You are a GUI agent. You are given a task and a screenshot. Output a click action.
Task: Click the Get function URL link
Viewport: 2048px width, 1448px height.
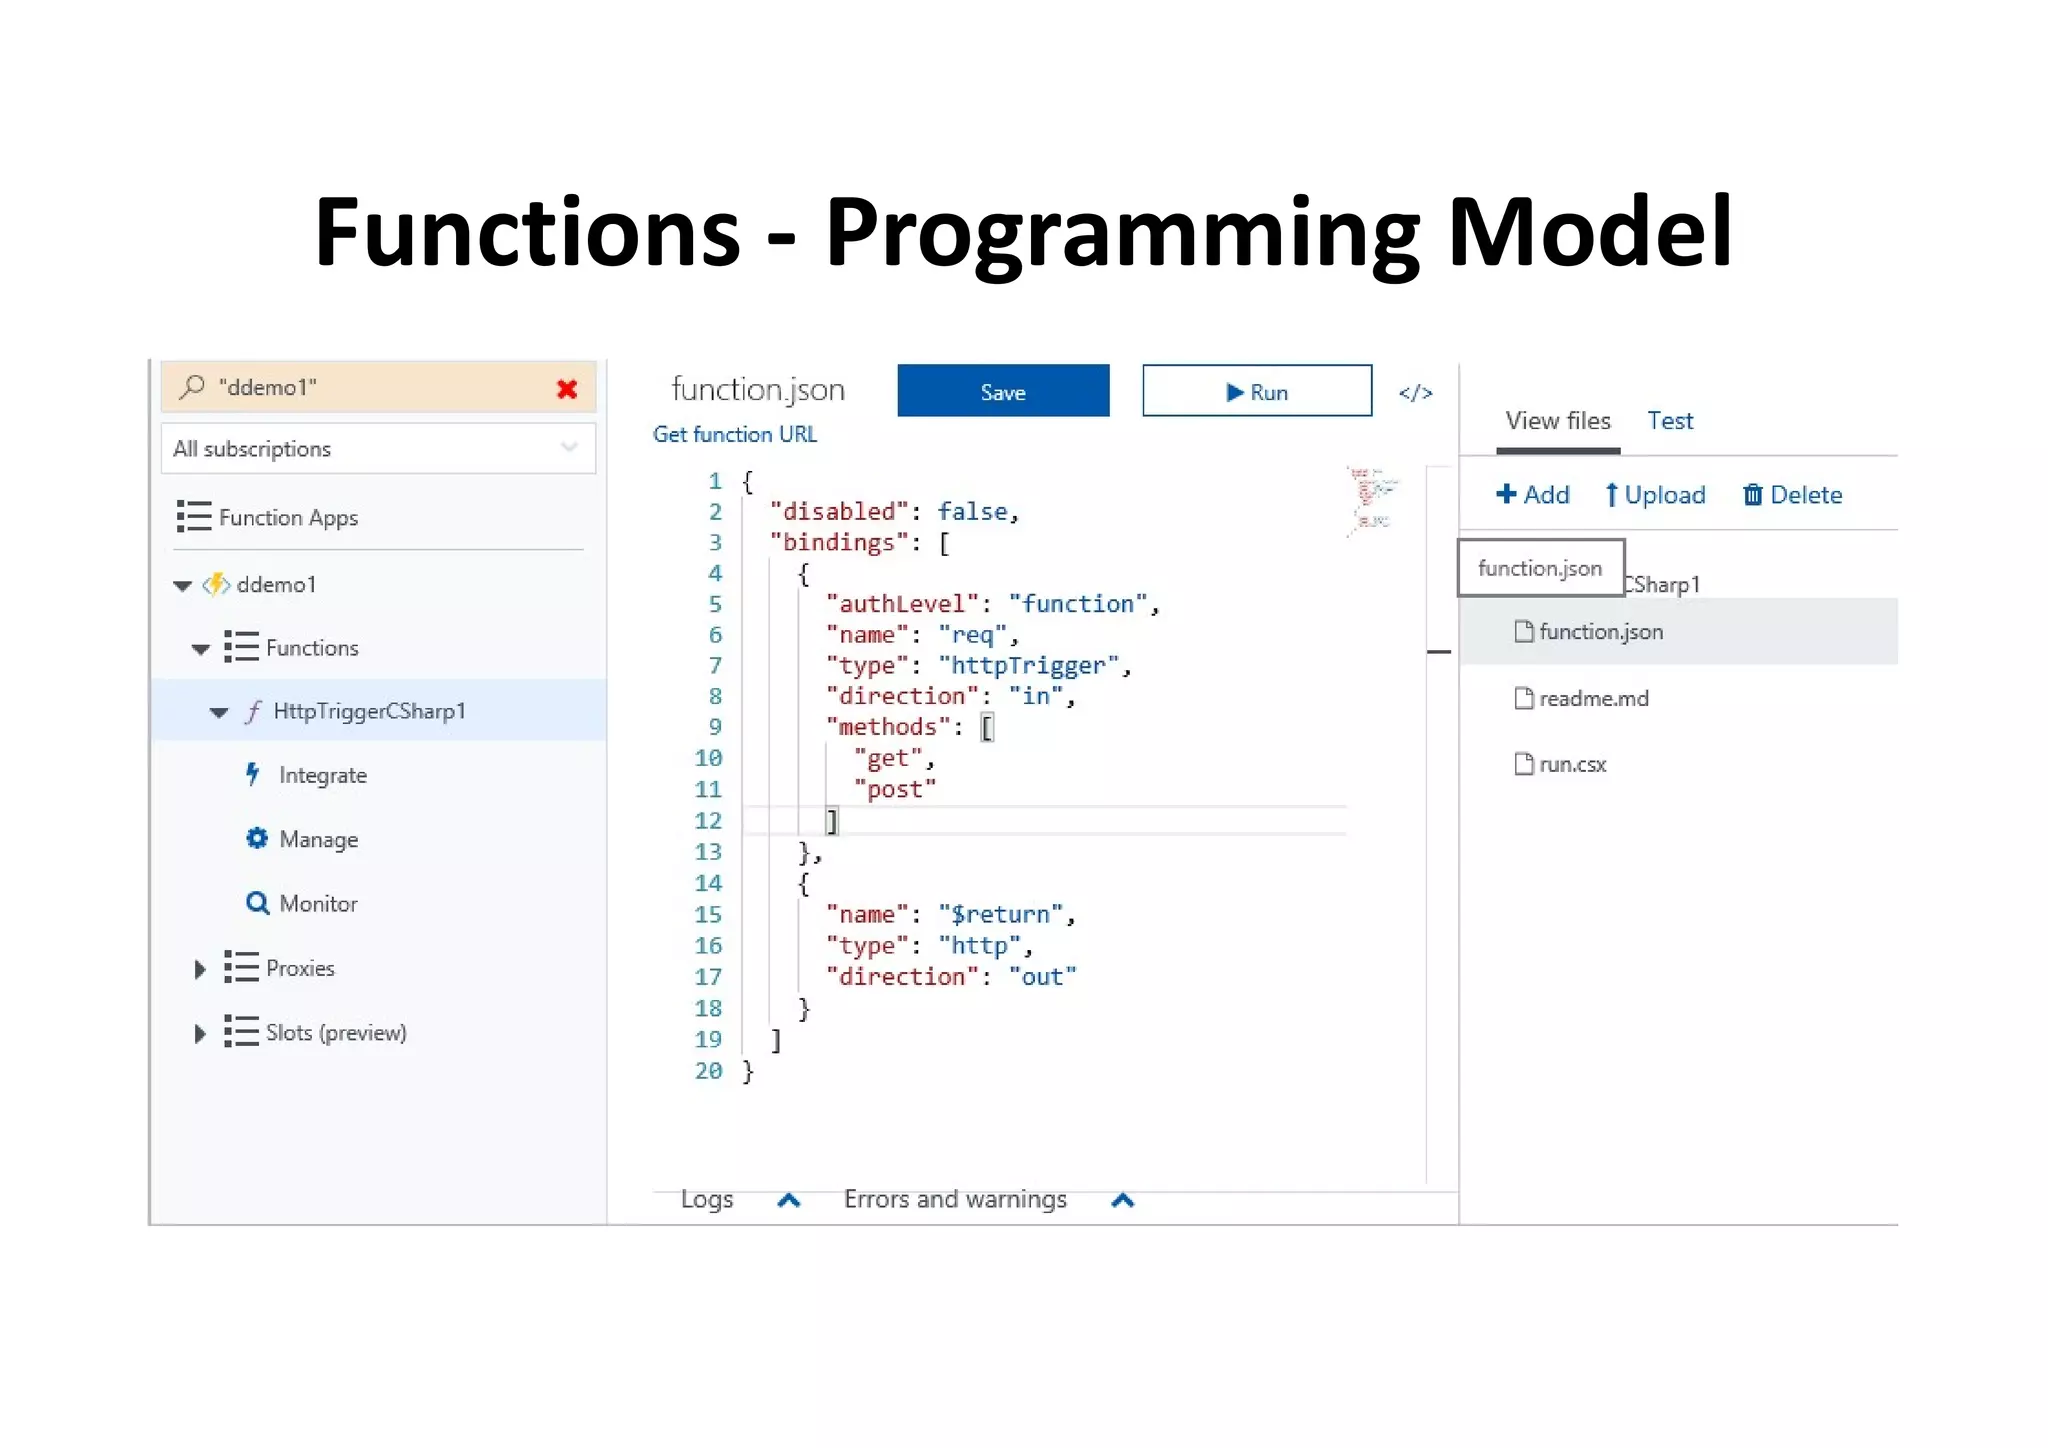pos(734,435)
